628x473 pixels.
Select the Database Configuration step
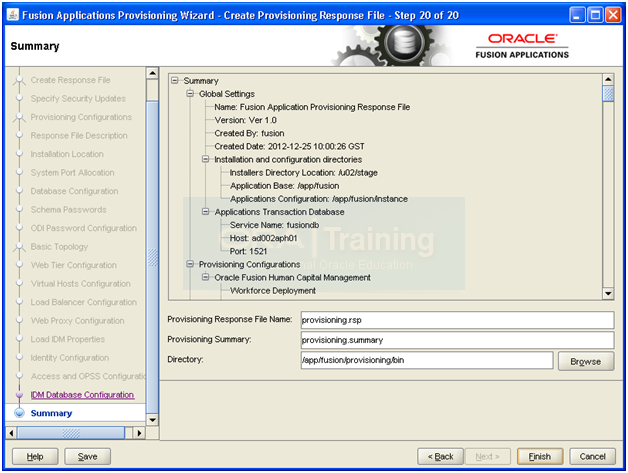tap(74, 191)
